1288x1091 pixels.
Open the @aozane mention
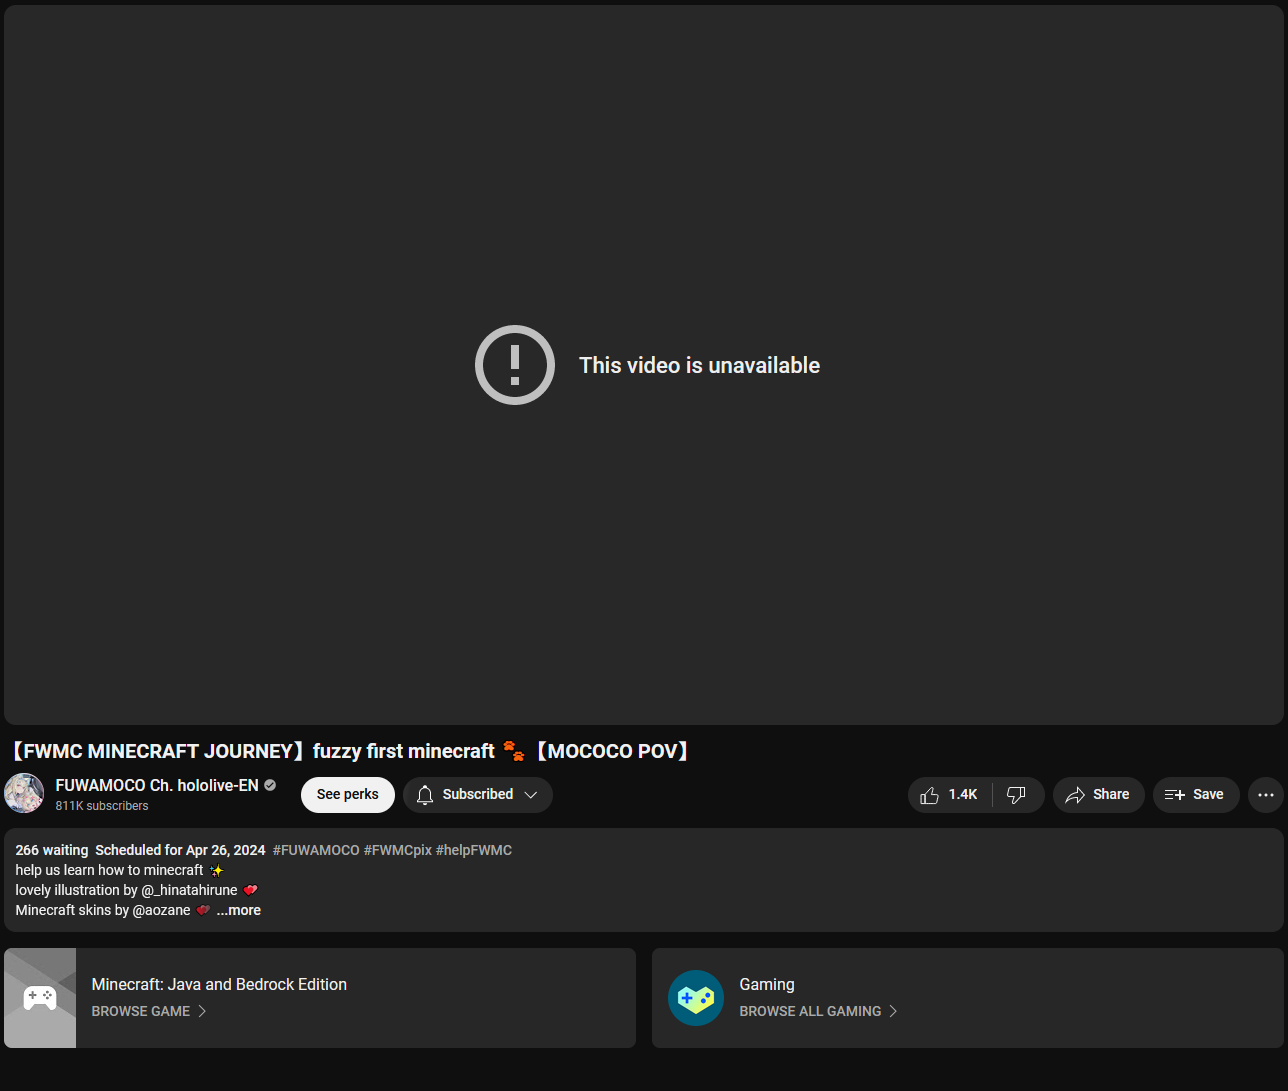tap(162, 910)
